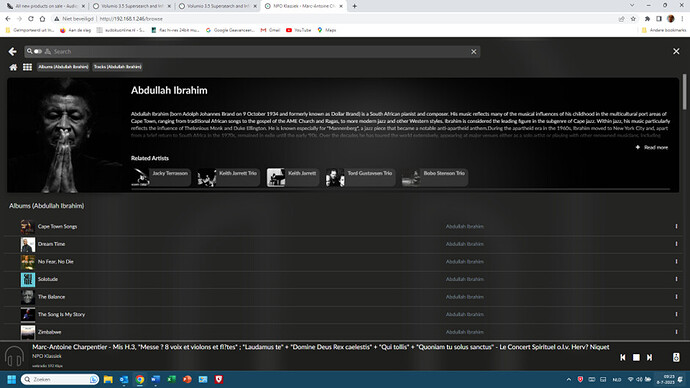Screen dimensions: 690x388
Task: Open File Explorer from the taskbar
Action: click(108, 379)
